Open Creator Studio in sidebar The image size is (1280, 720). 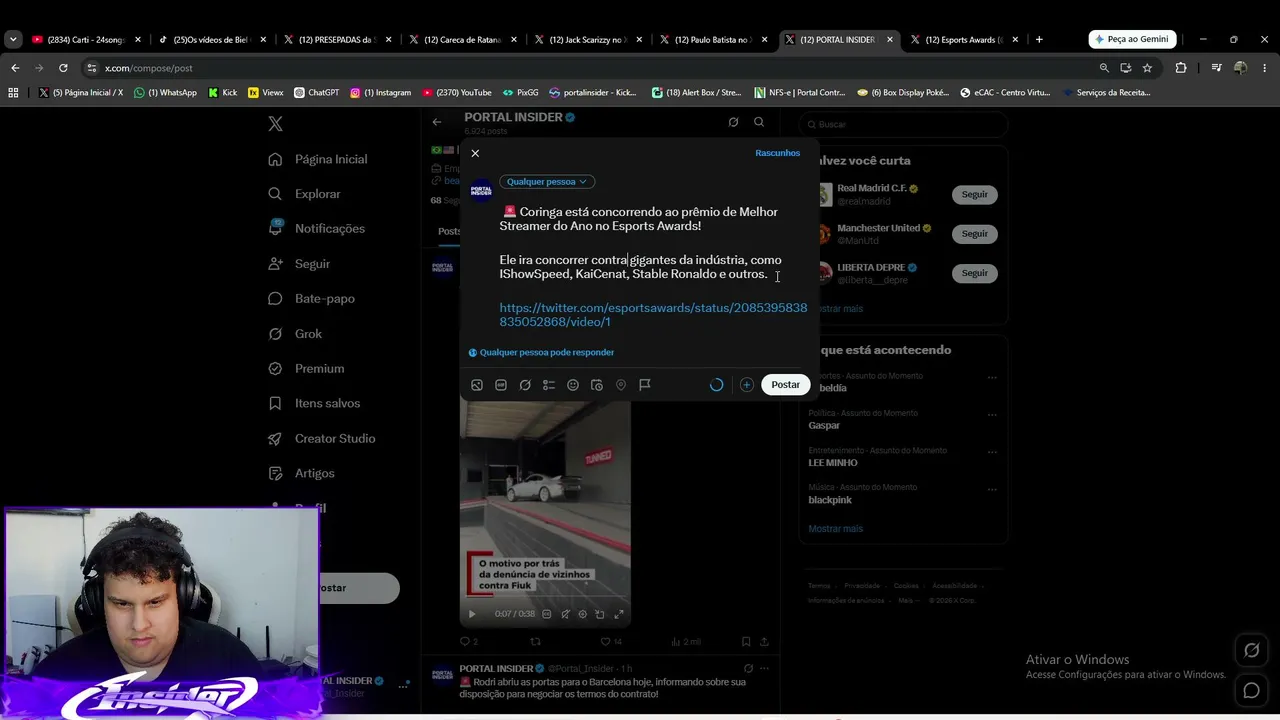322,439
